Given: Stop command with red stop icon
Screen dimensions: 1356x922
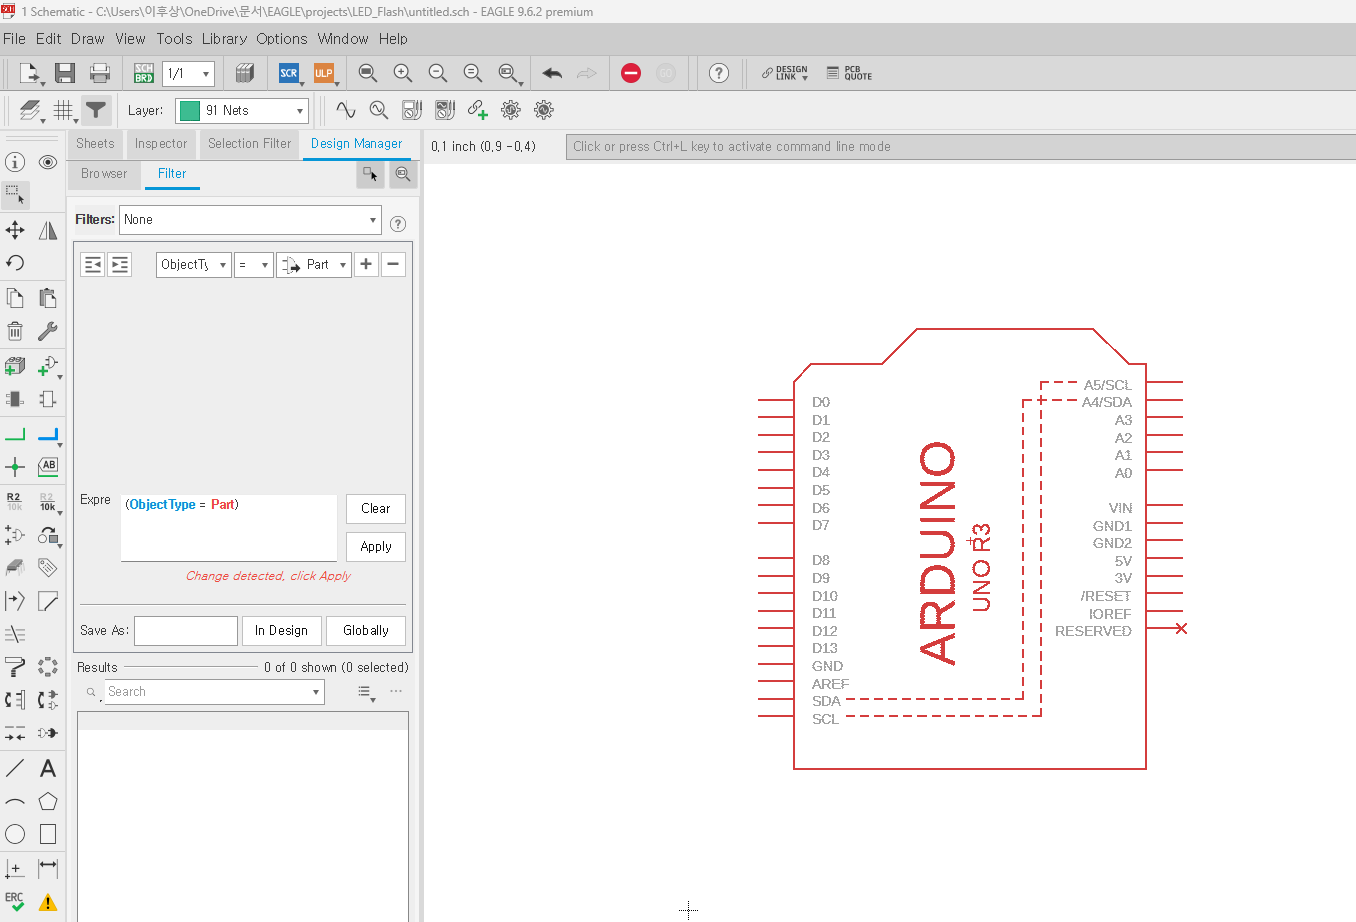Looking at the screenshot, I should (631, 73).
